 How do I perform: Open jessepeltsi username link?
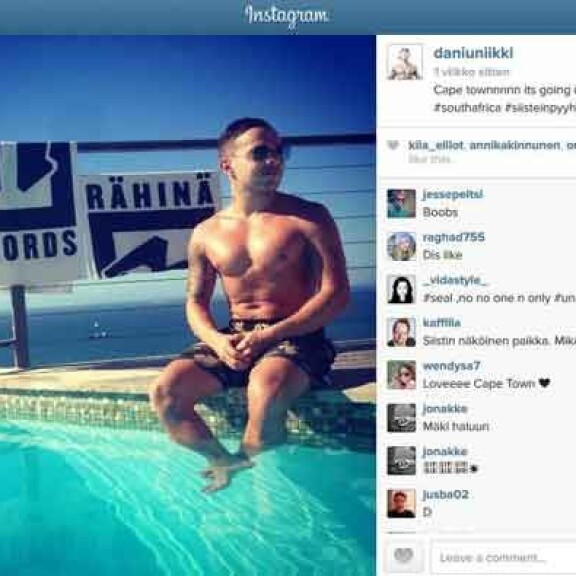tap(453, 194)
